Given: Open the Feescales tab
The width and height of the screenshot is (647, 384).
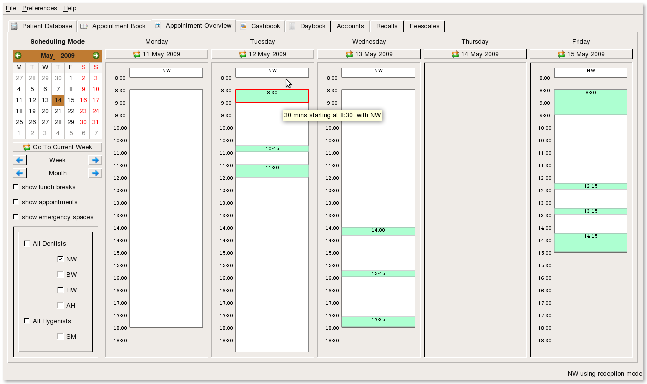Looking at the screenshot, I should tap(424, 26).
